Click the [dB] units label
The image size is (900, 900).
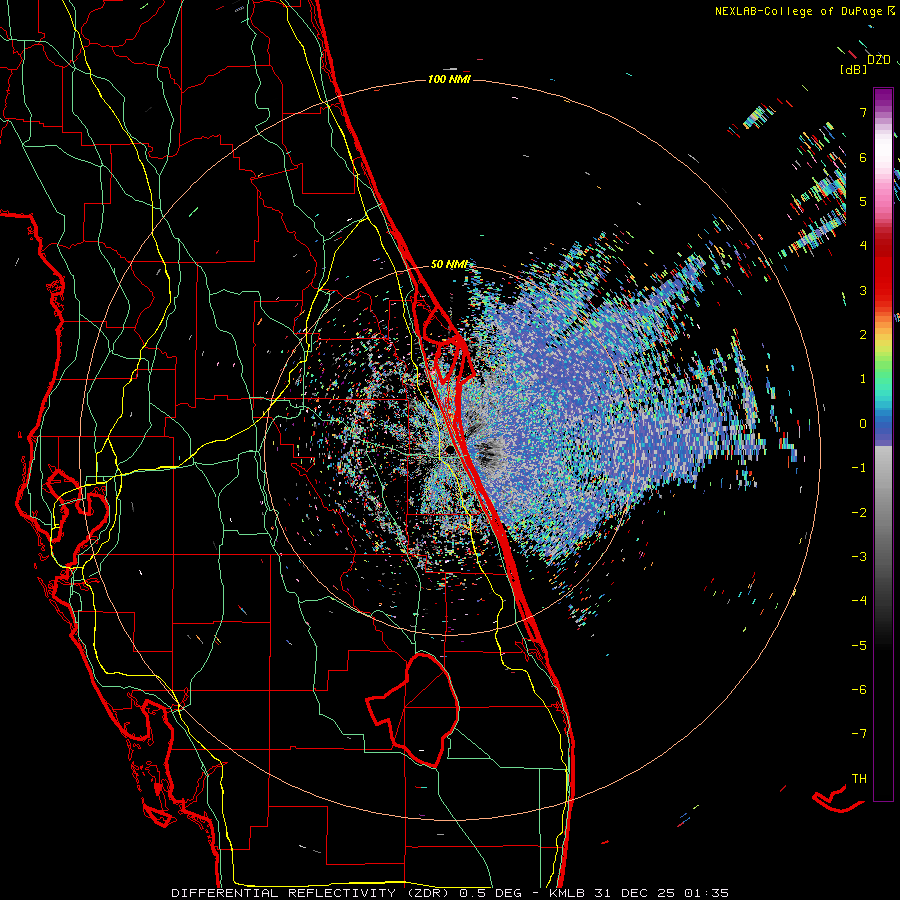click(x=853, y=70)
